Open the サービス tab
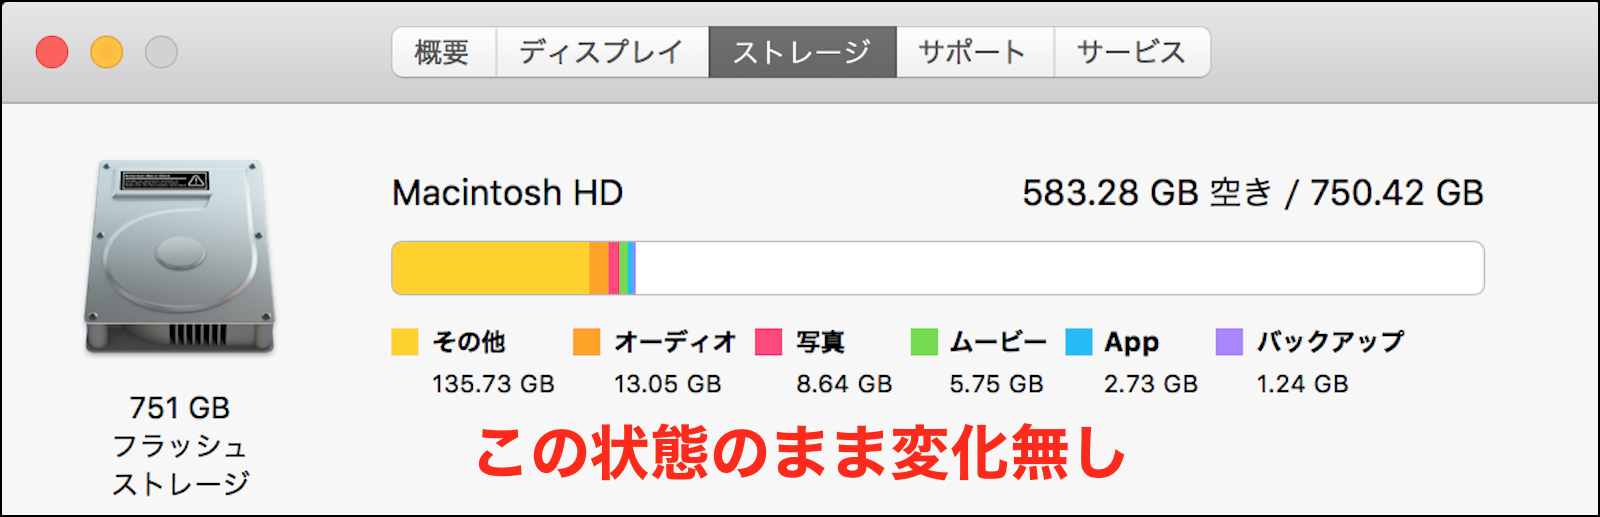 [x=1132, y=52]
